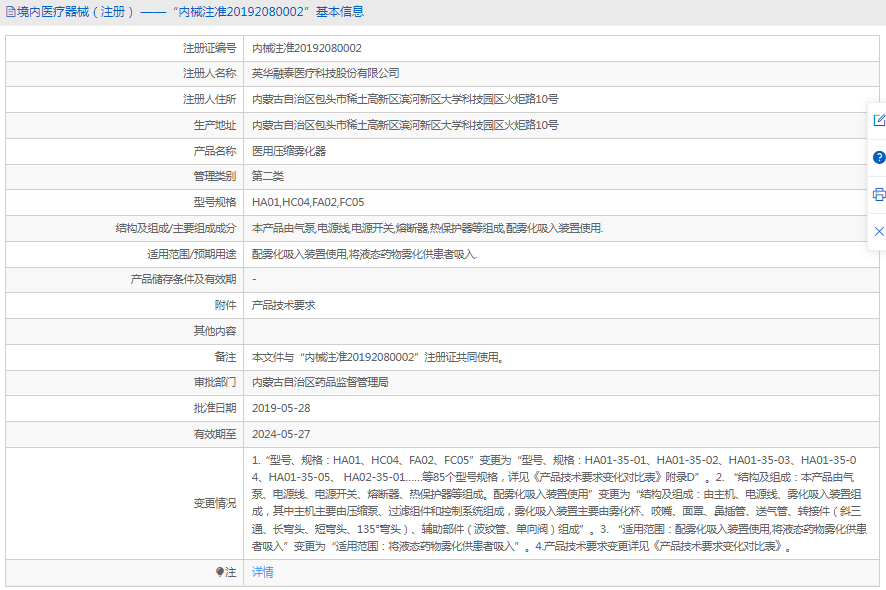Click the 注册证编号 row label

(210, 49)
